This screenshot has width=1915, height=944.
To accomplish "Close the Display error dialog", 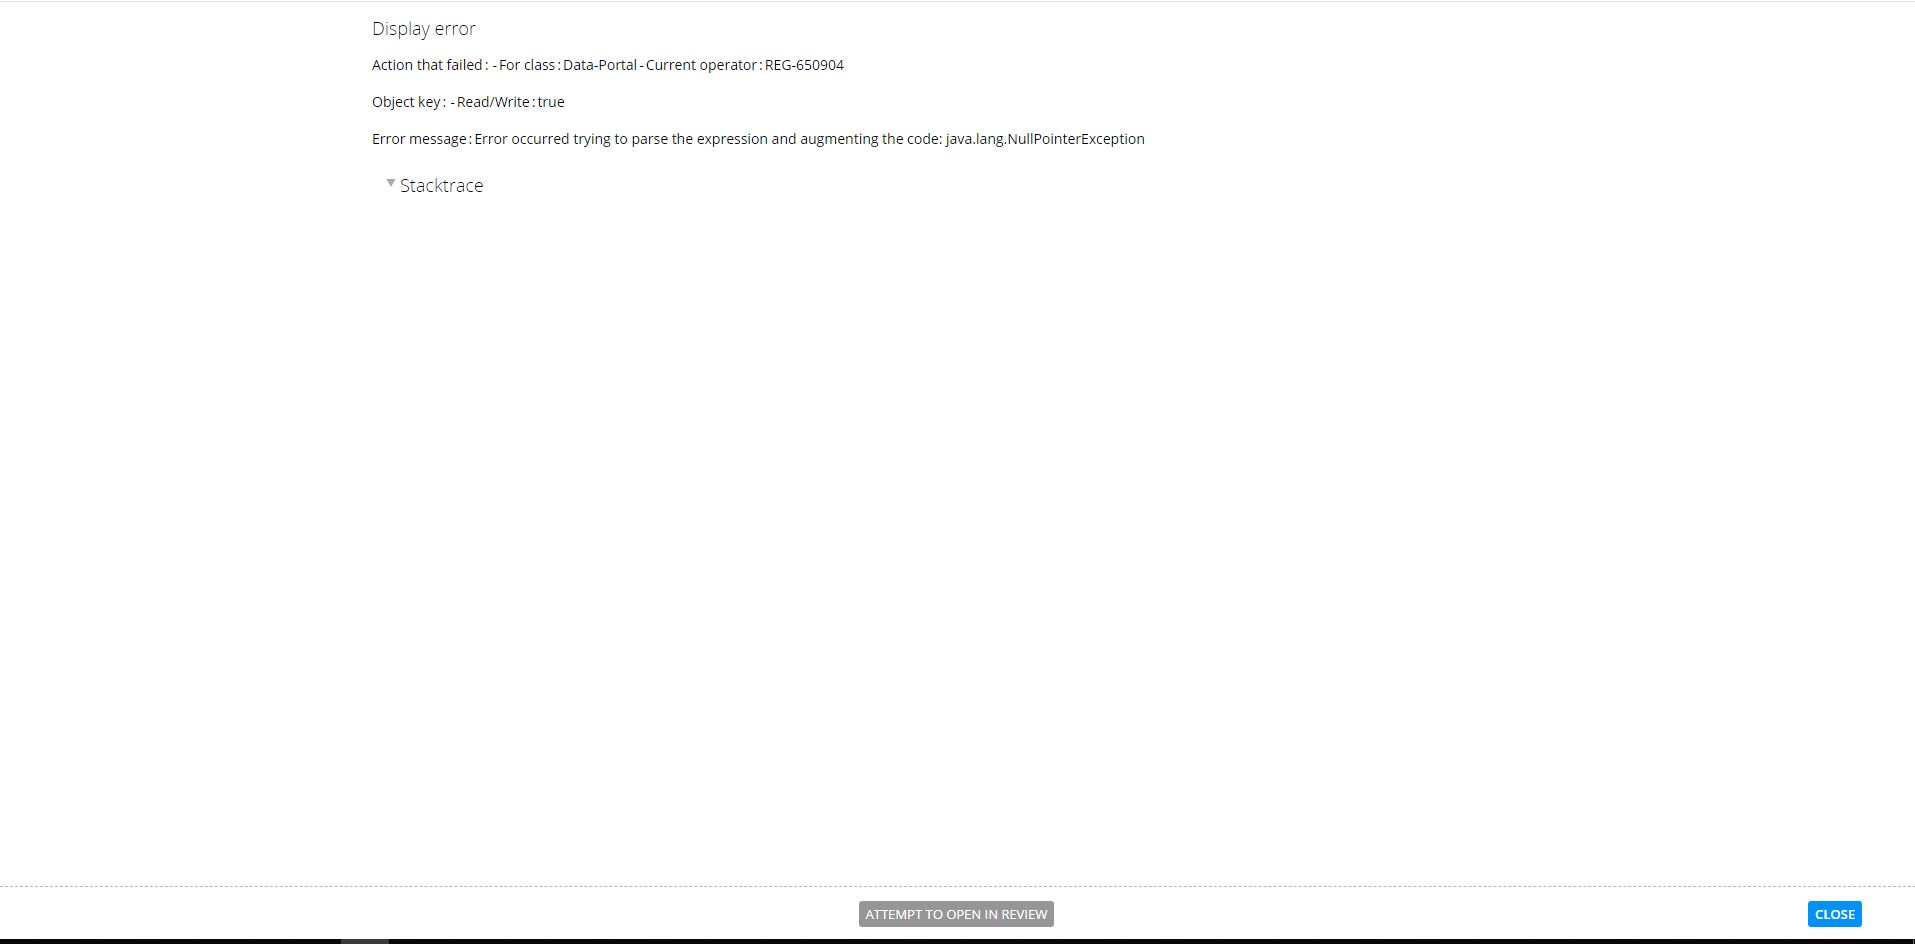I will tap(1834, 914).
